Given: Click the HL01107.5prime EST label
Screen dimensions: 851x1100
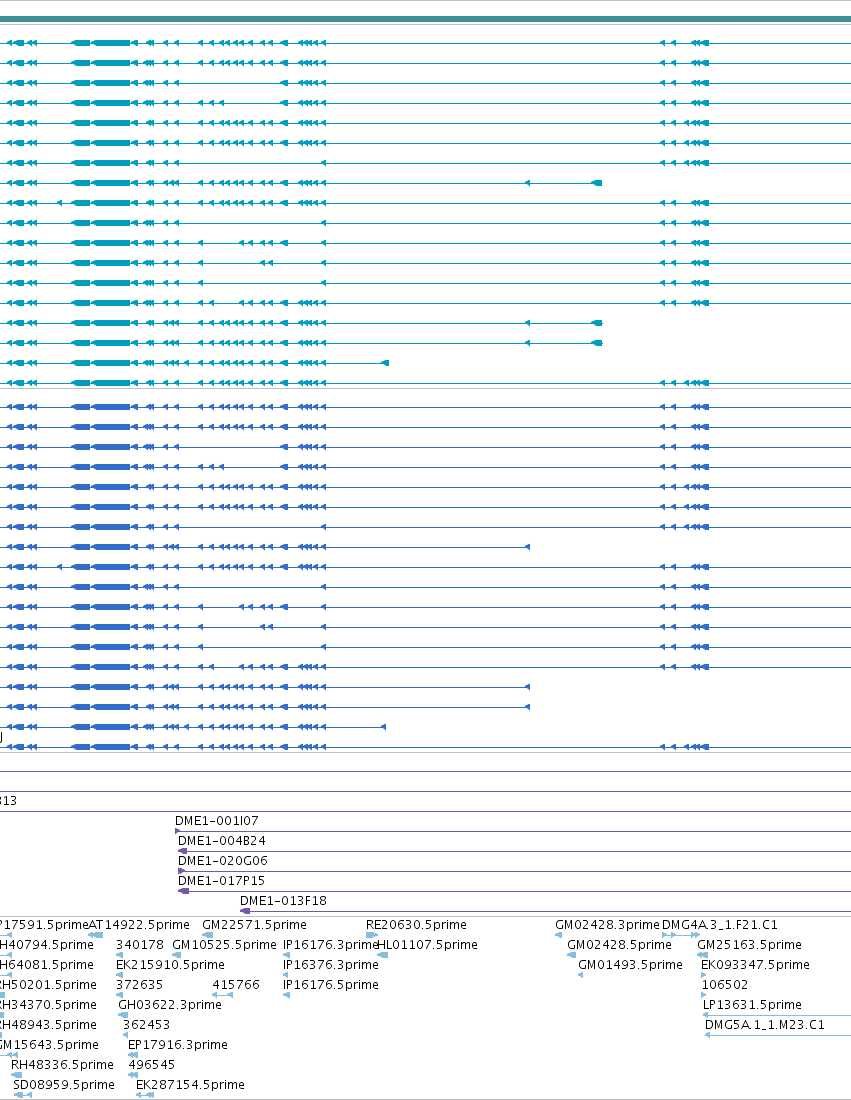Looking at the screenshot, I should pyautogui.click(x=428, y=945).
